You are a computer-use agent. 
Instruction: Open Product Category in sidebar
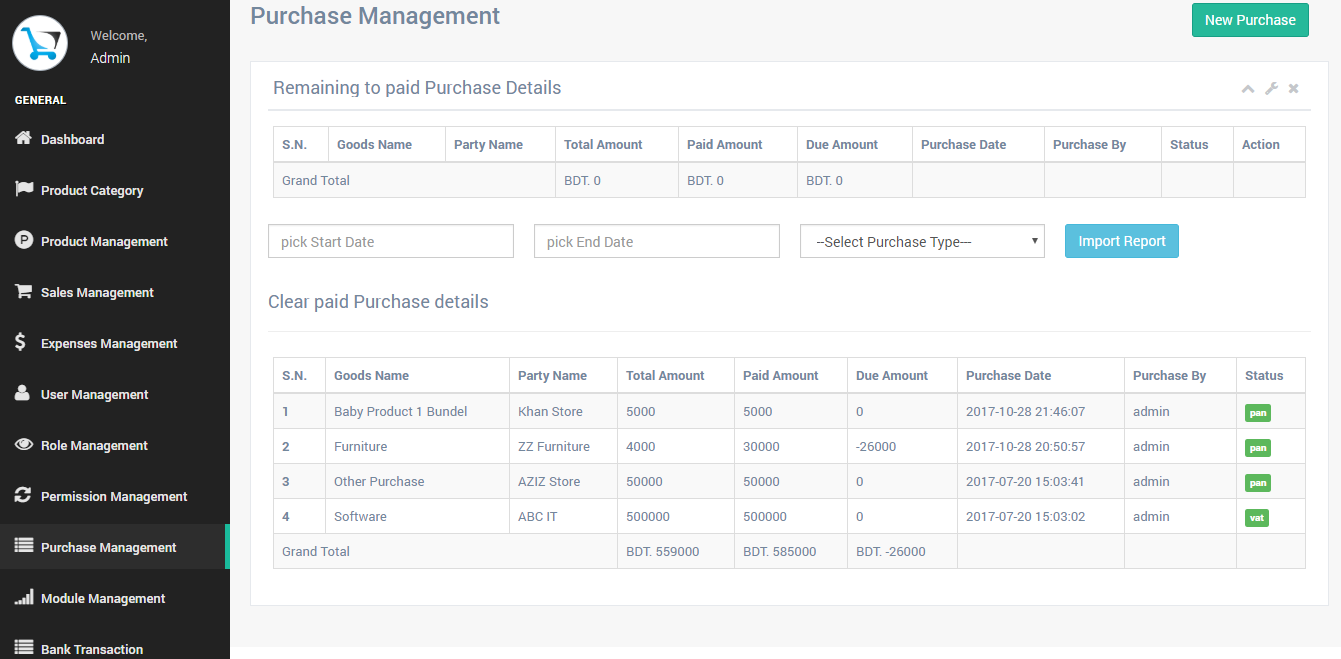tap(114, 190)
